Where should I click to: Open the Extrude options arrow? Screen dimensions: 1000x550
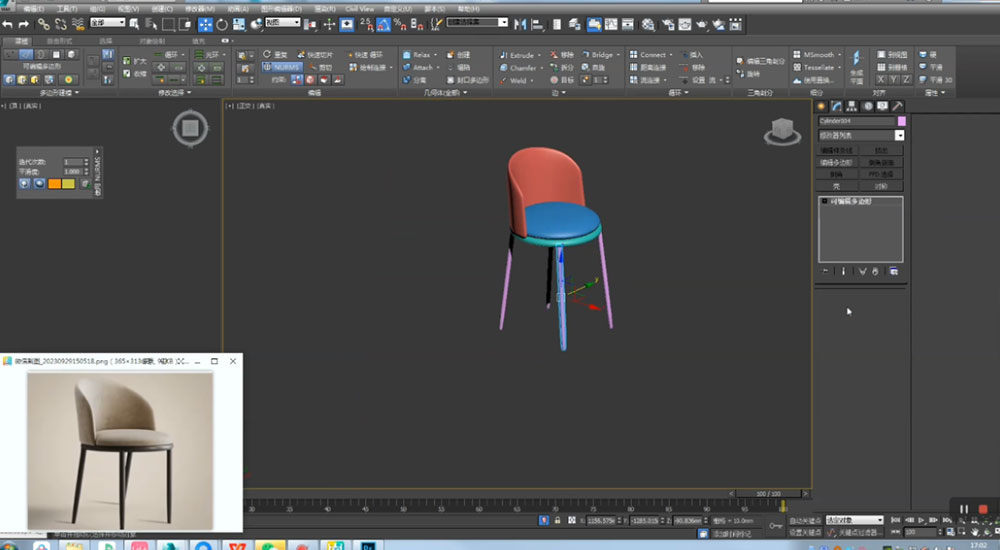click(540, 55)
